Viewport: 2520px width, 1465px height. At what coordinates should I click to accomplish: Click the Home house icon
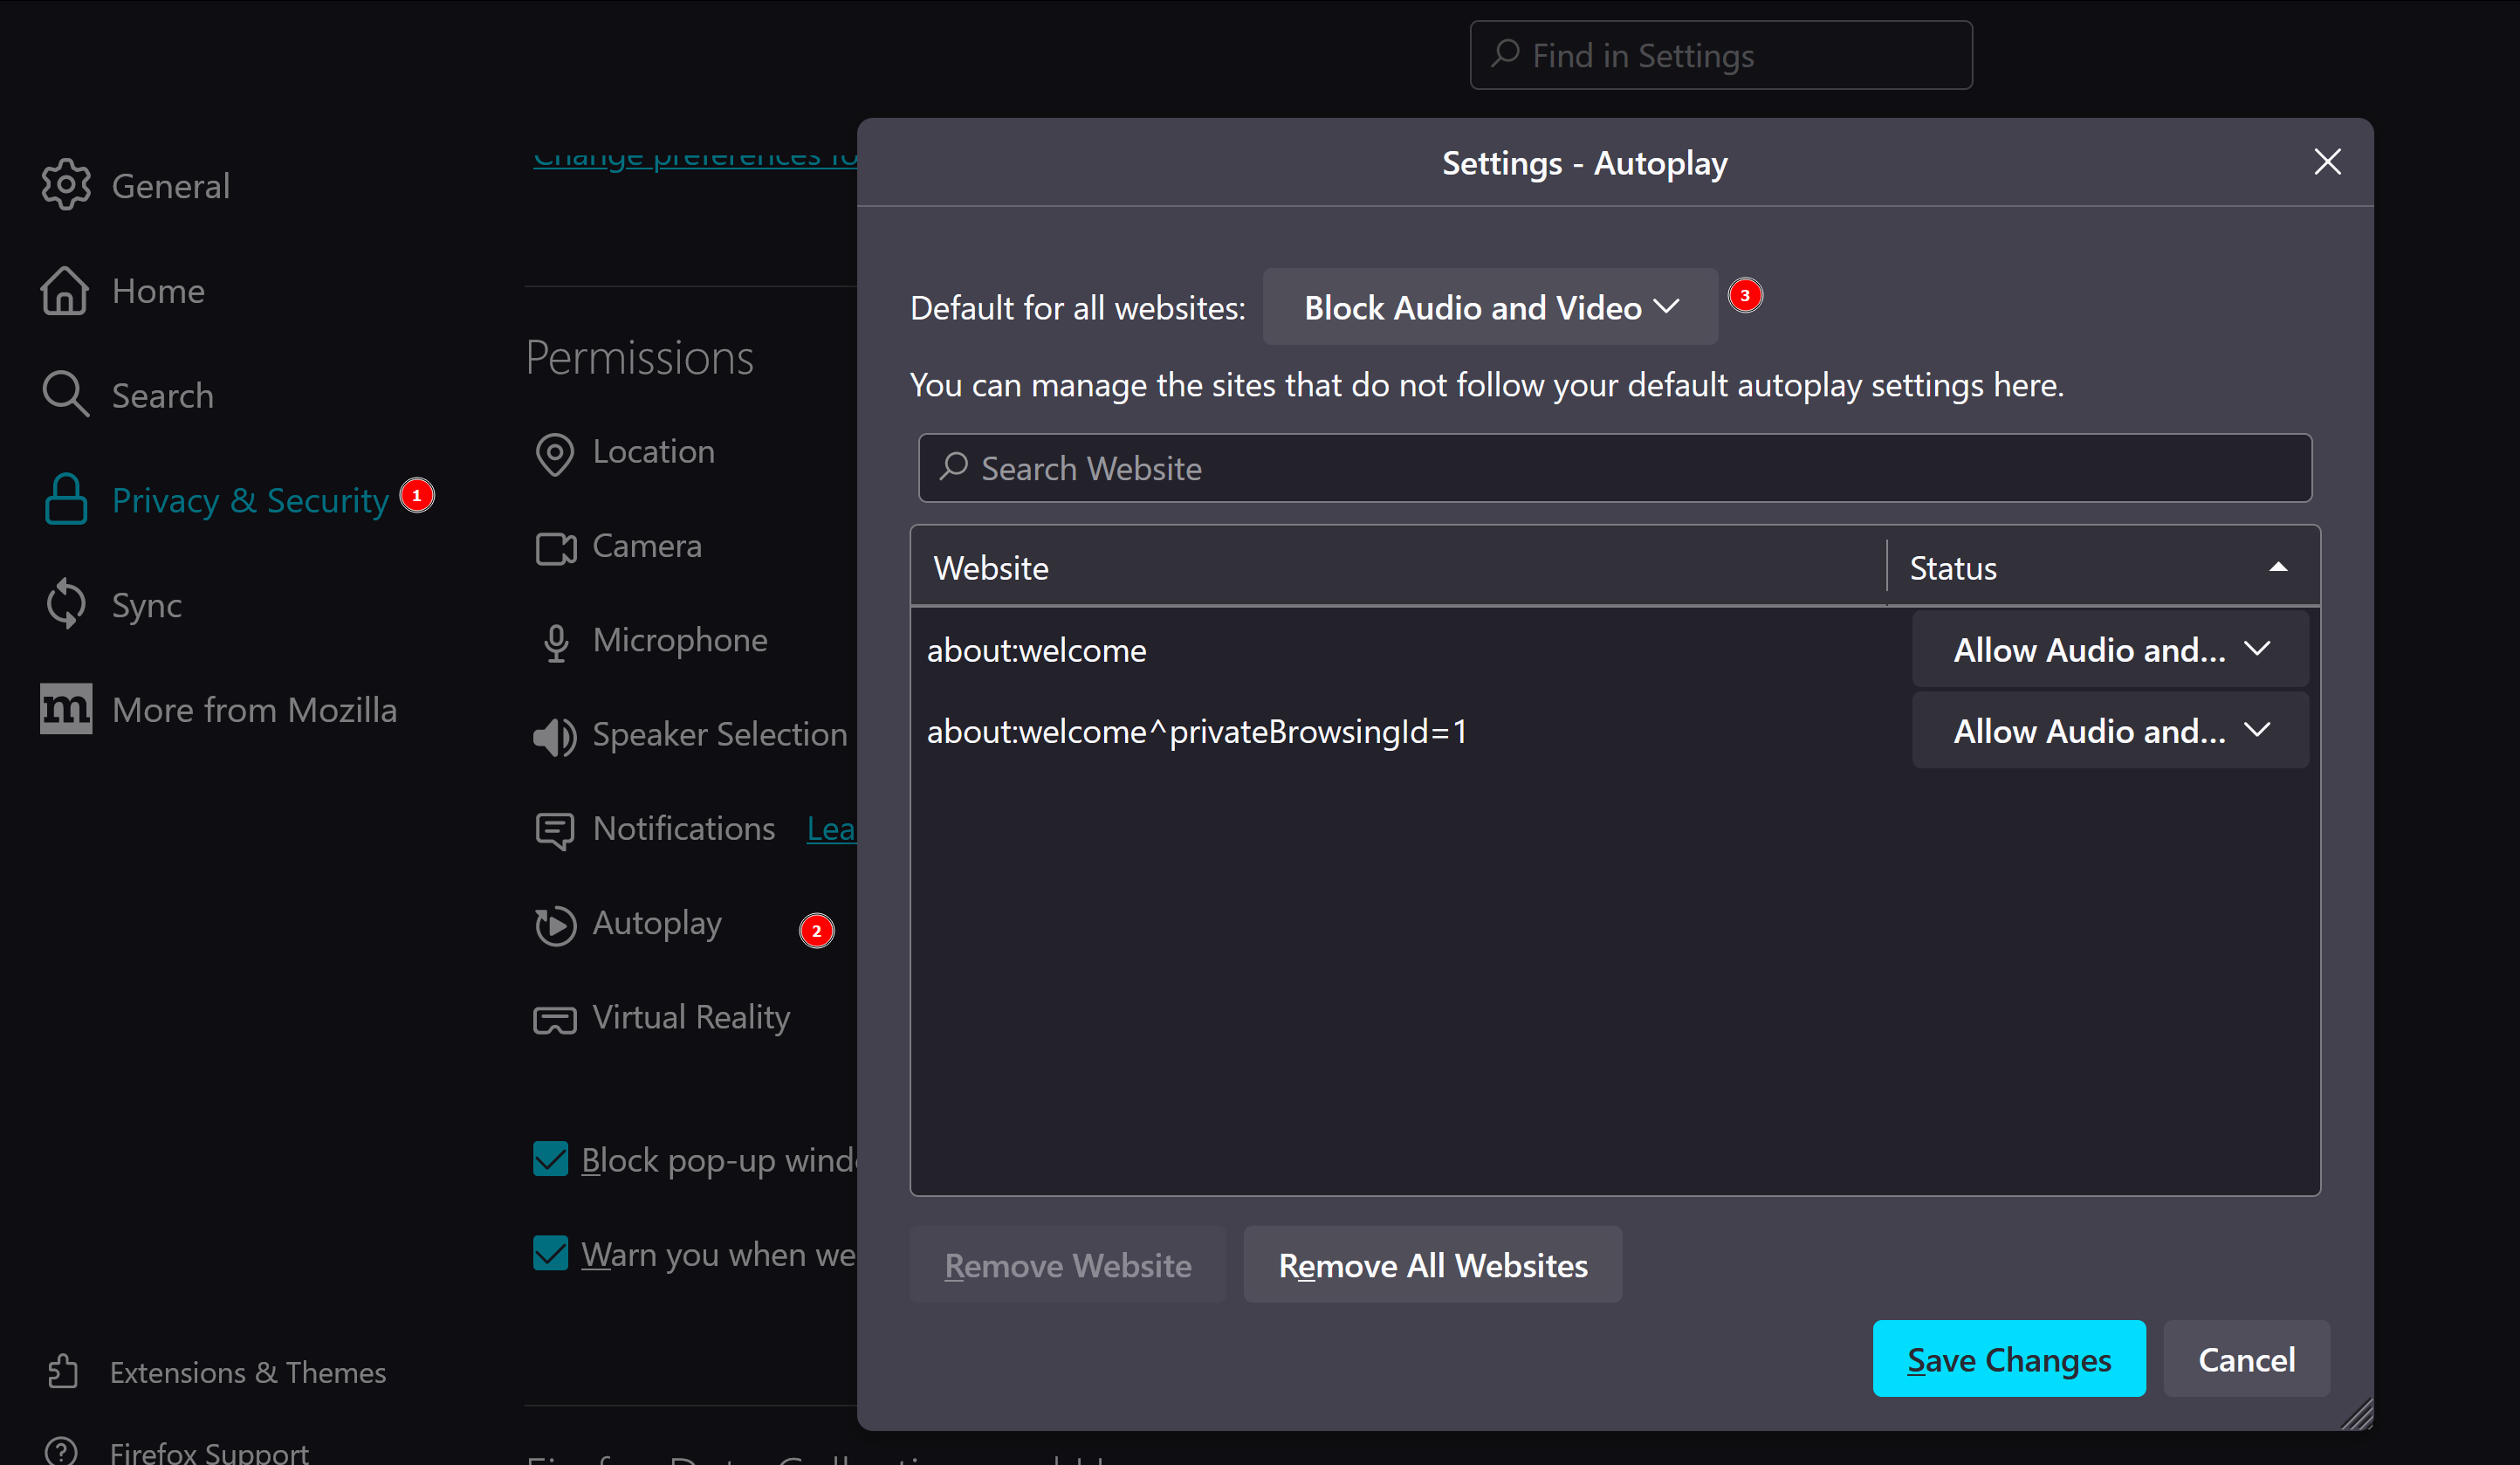point(65,291)
